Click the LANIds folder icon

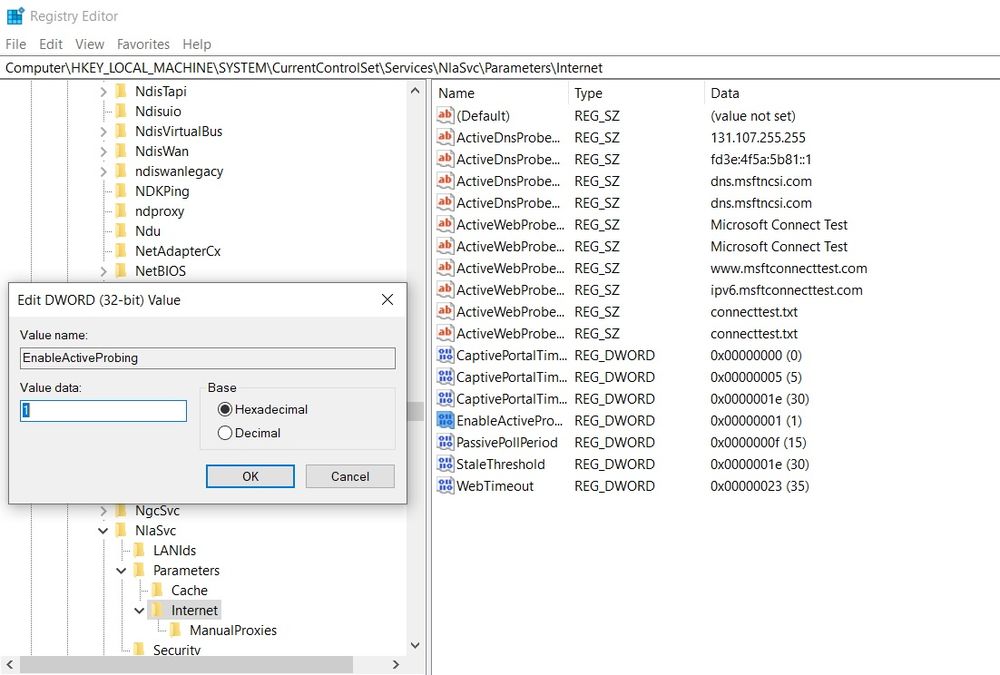(139, 550)
